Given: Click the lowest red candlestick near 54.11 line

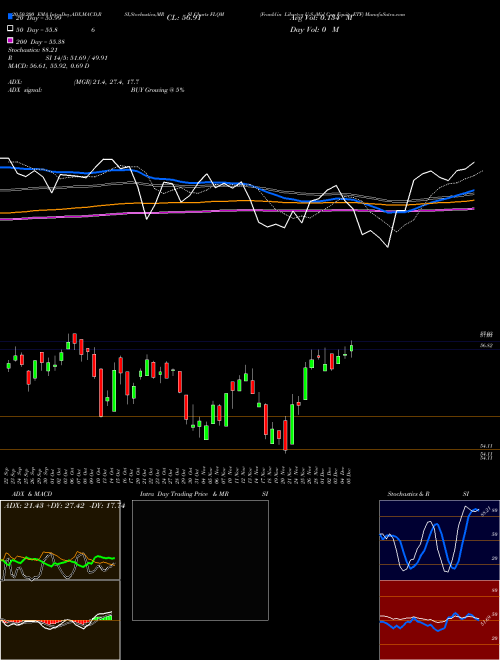Looking at the screenshot, I should [x=285, y=435].
